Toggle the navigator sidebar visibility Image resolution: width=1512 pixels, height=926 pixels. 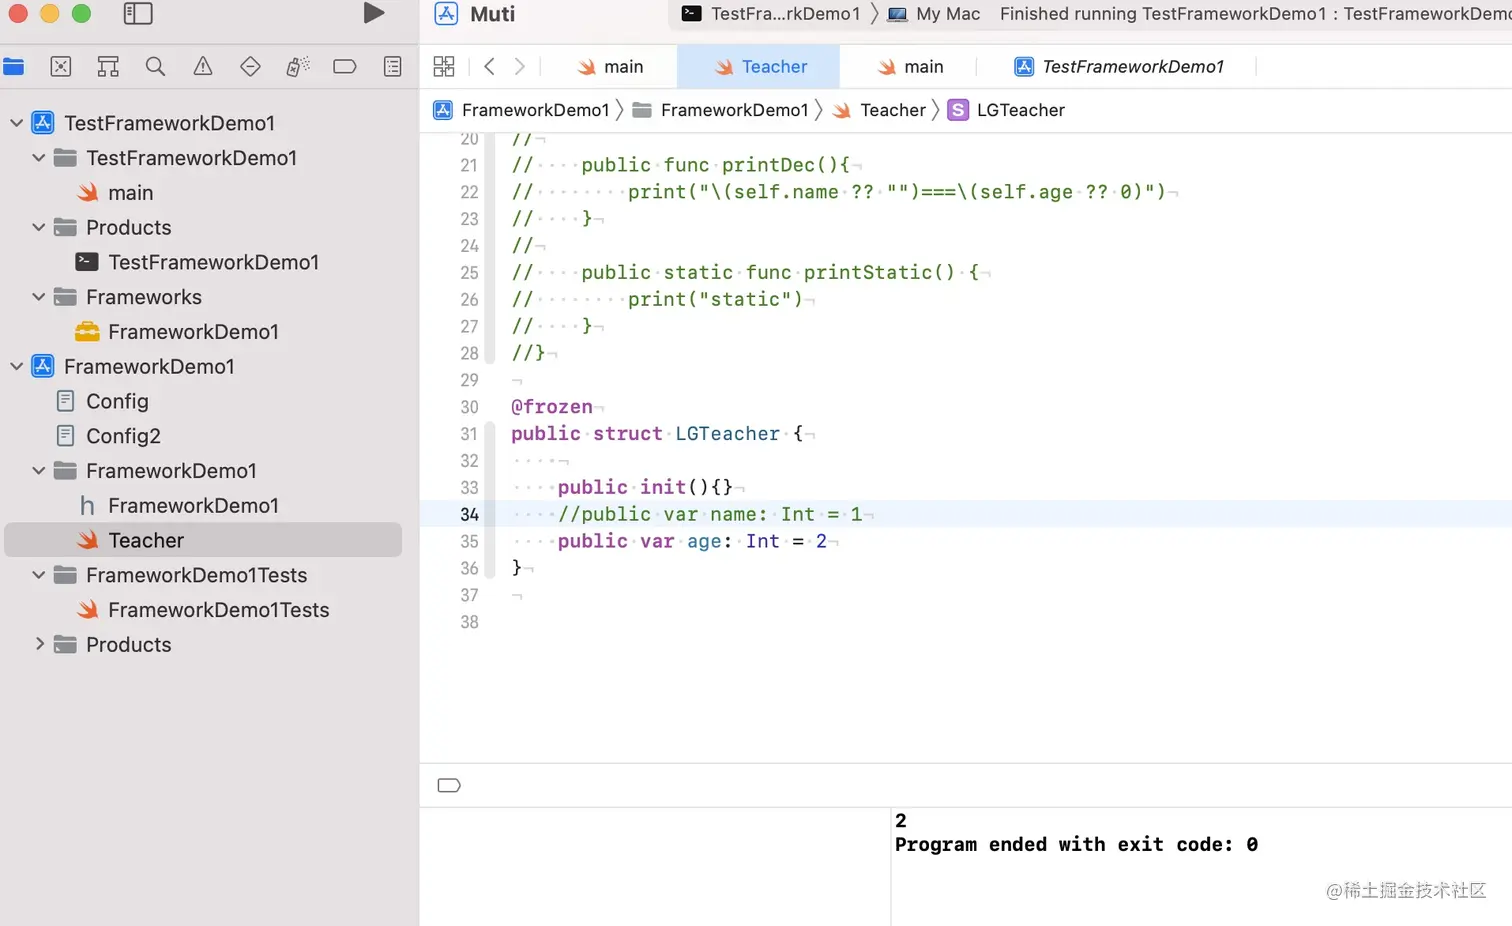138,13
